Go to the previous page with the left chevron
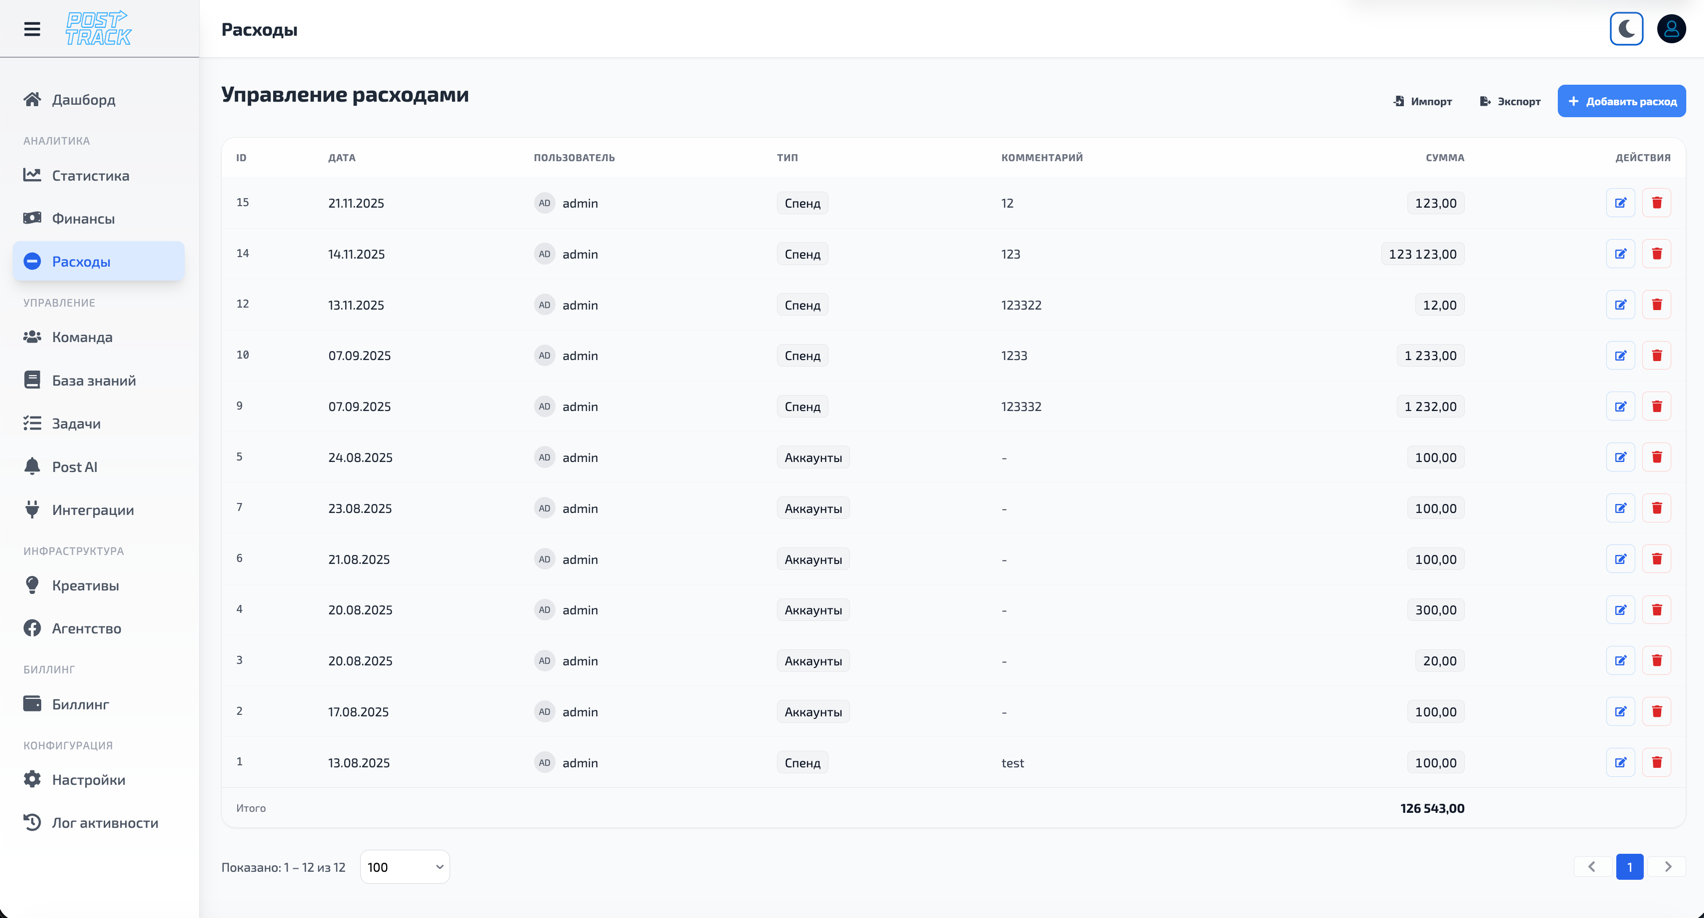 click(x=1592, y=867)
